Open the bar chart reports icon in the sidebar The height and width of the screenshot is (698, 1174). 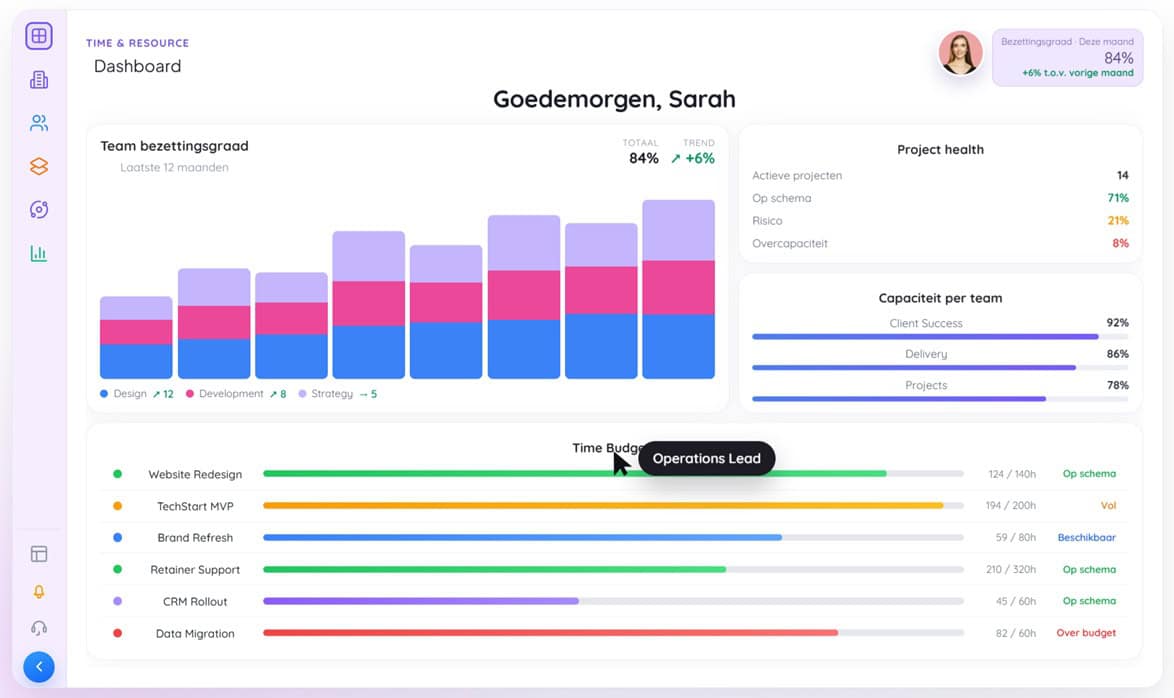(x=38, y=253)
